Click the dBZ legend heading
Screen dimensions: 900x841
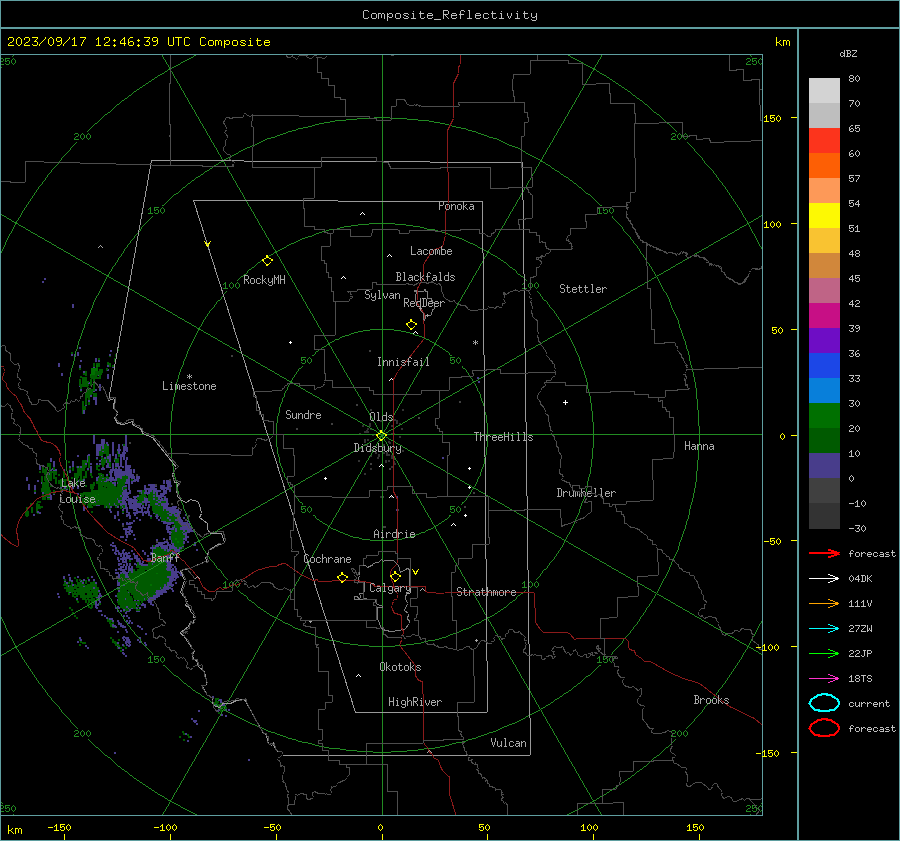[x=848, y=53]
